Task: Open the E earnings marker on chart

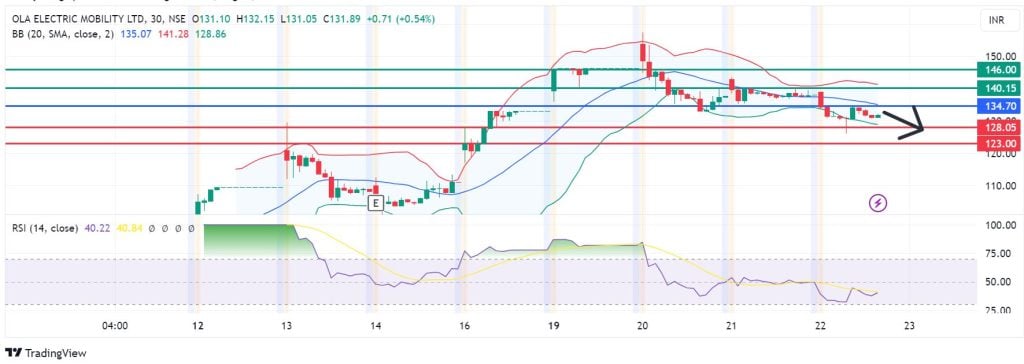Action: (x=375, y=203)
